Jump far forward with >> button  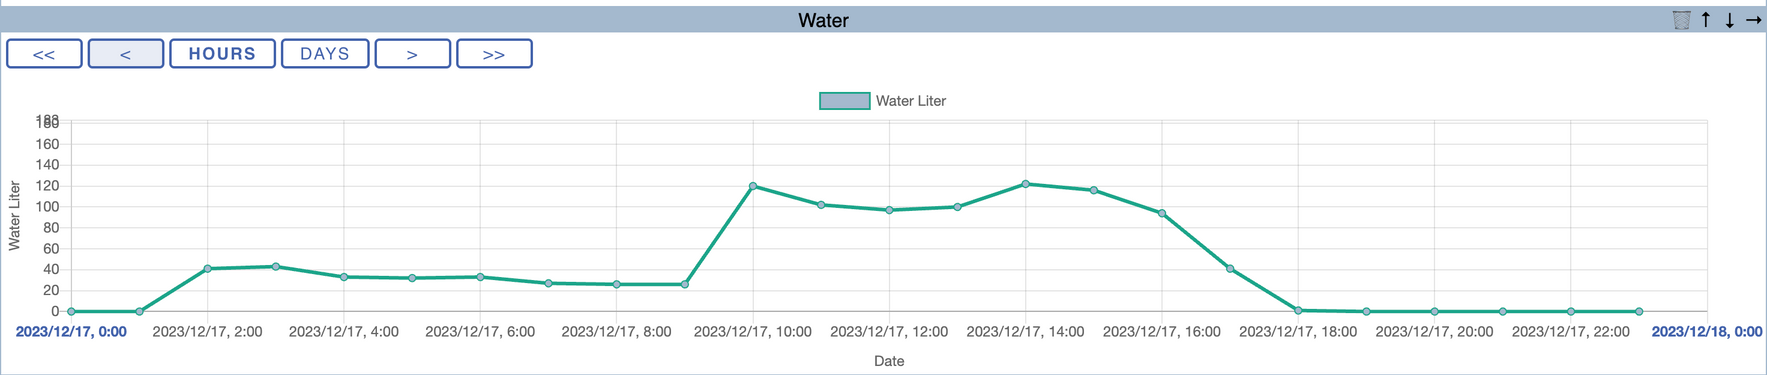click(494, 54)
